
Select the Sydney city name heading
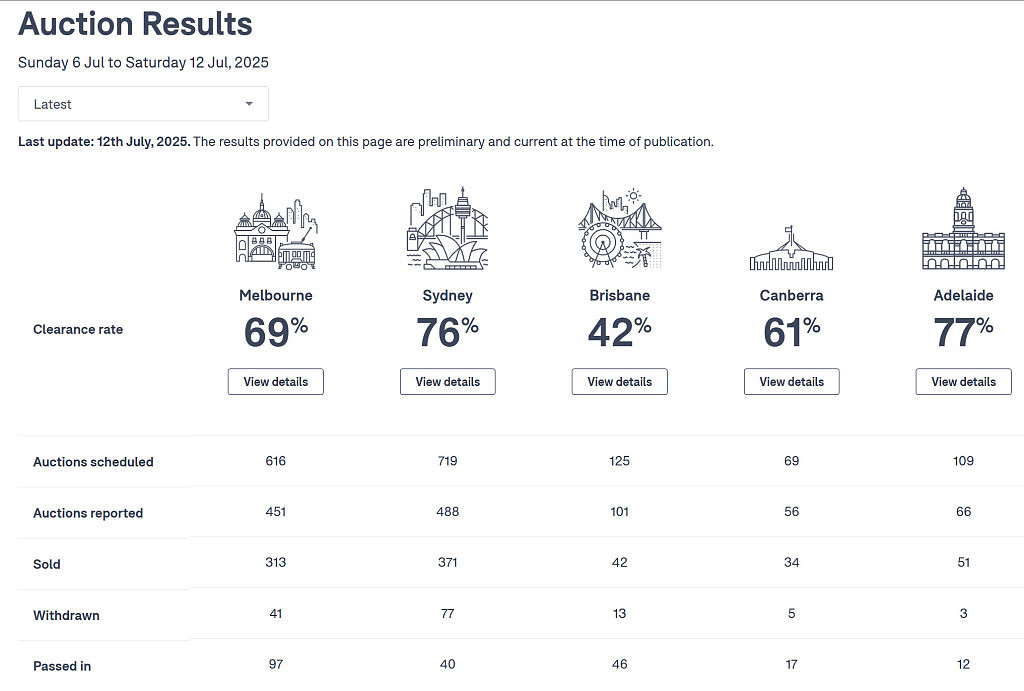(x=447, y=295)
